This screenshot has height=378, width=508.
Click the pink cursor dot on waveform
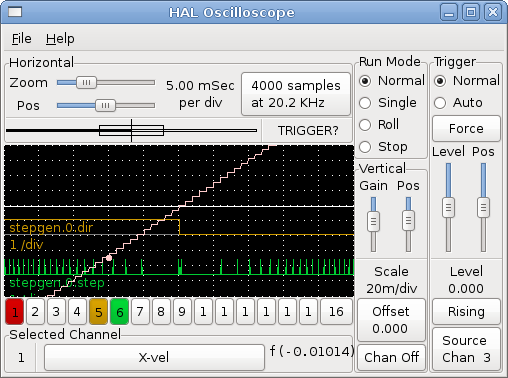coord(109,258)
